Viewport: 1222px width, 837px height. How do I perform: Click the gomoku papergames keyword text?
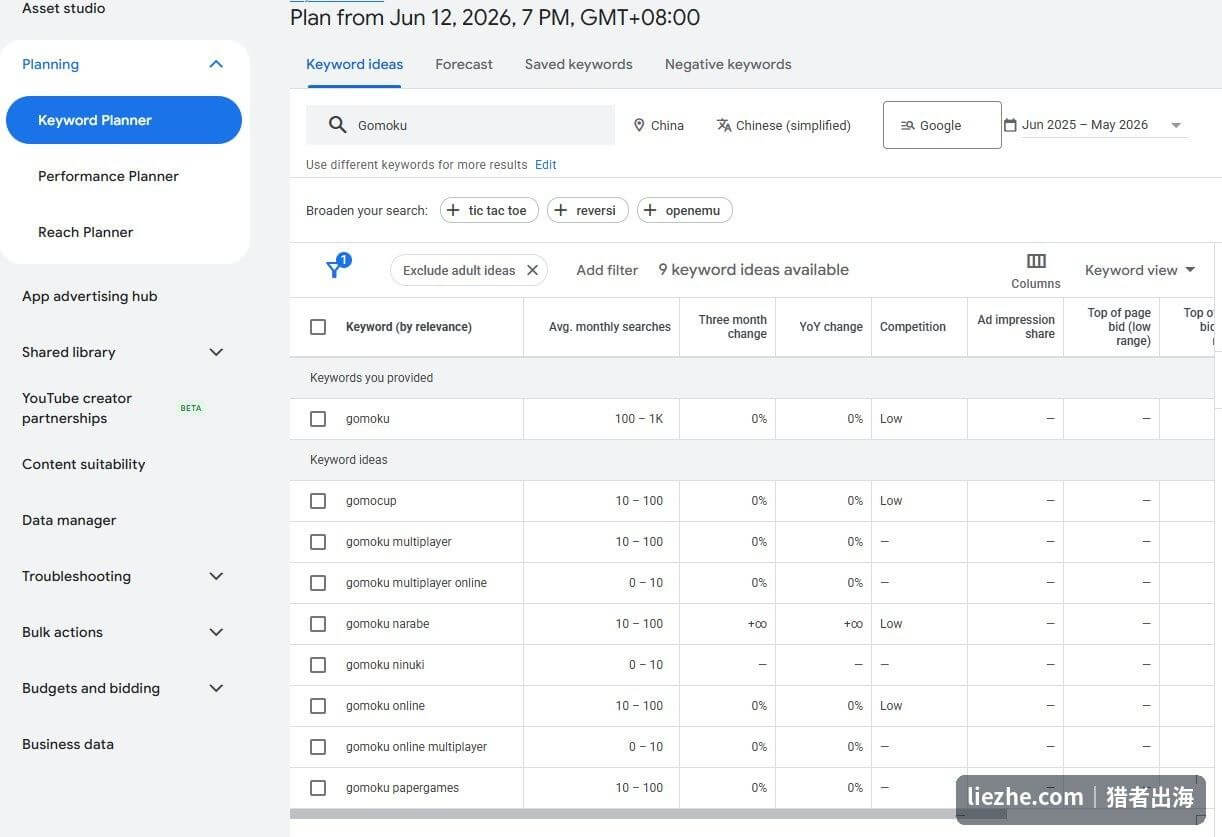[402, 788]
